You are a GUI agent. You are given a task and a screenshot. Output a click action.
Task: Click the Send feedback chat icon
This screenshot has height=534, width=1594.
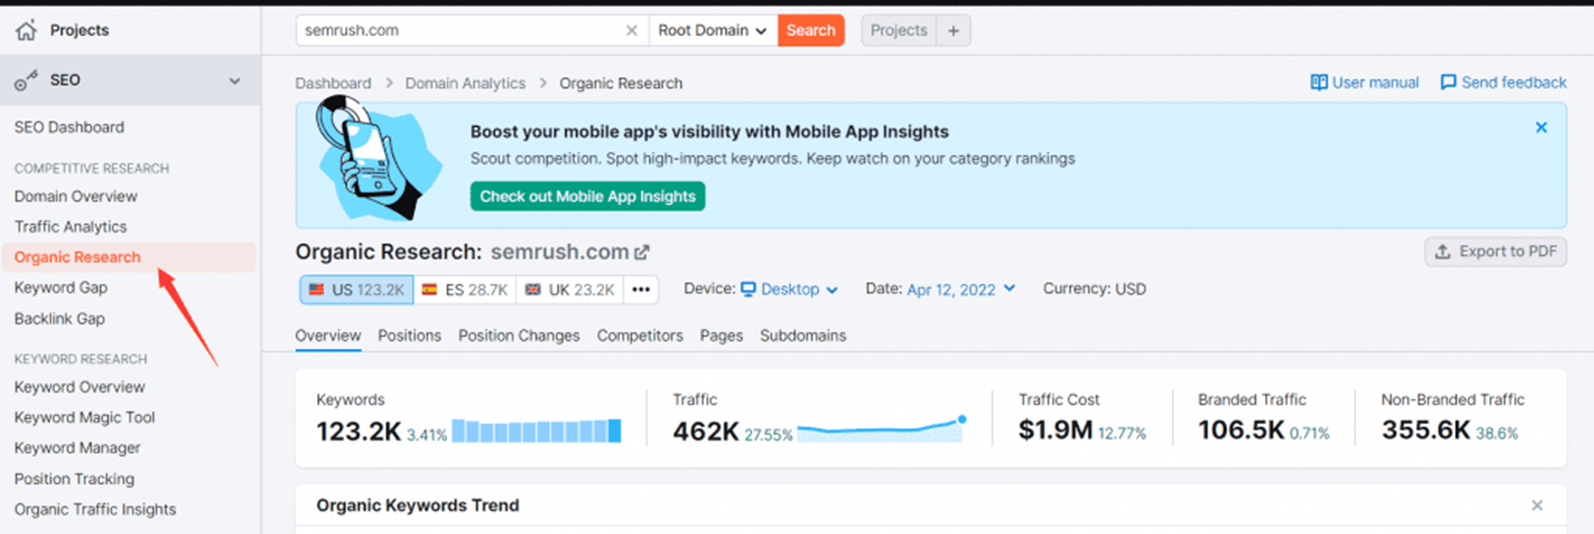click(1448, 82)
